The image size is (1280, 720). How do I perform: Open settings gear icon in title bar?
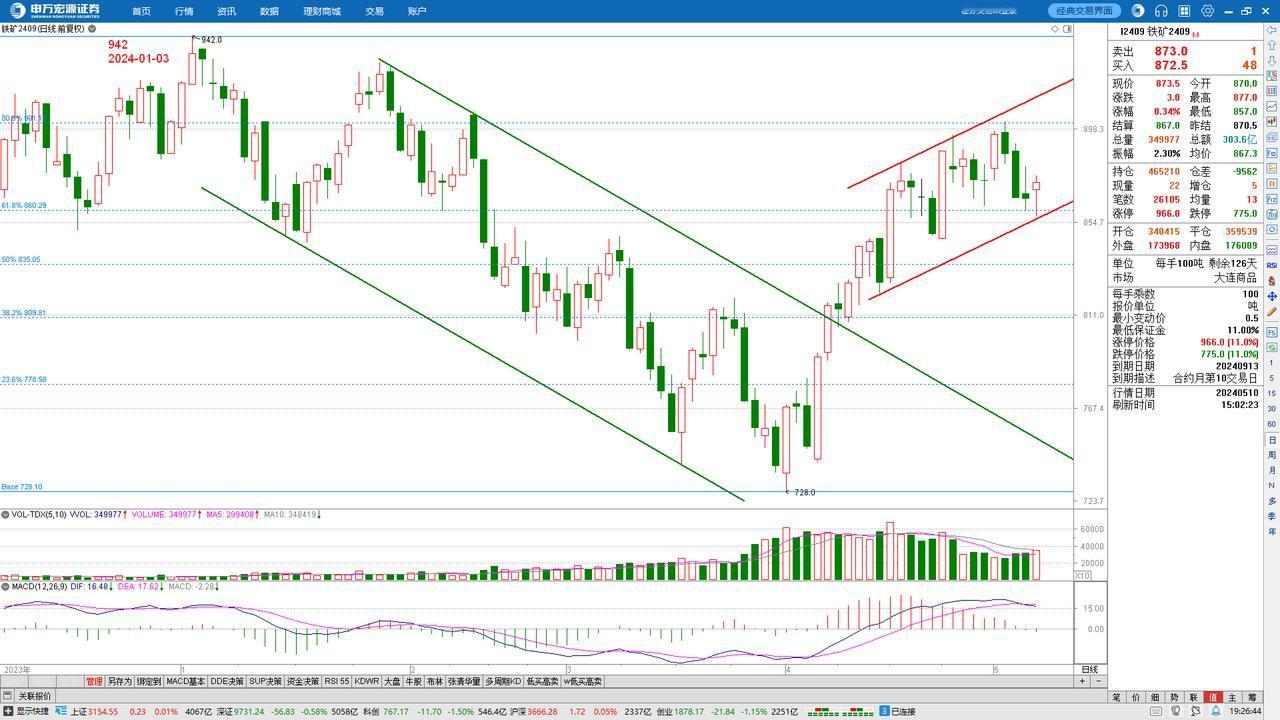[x=1208, y=11]
